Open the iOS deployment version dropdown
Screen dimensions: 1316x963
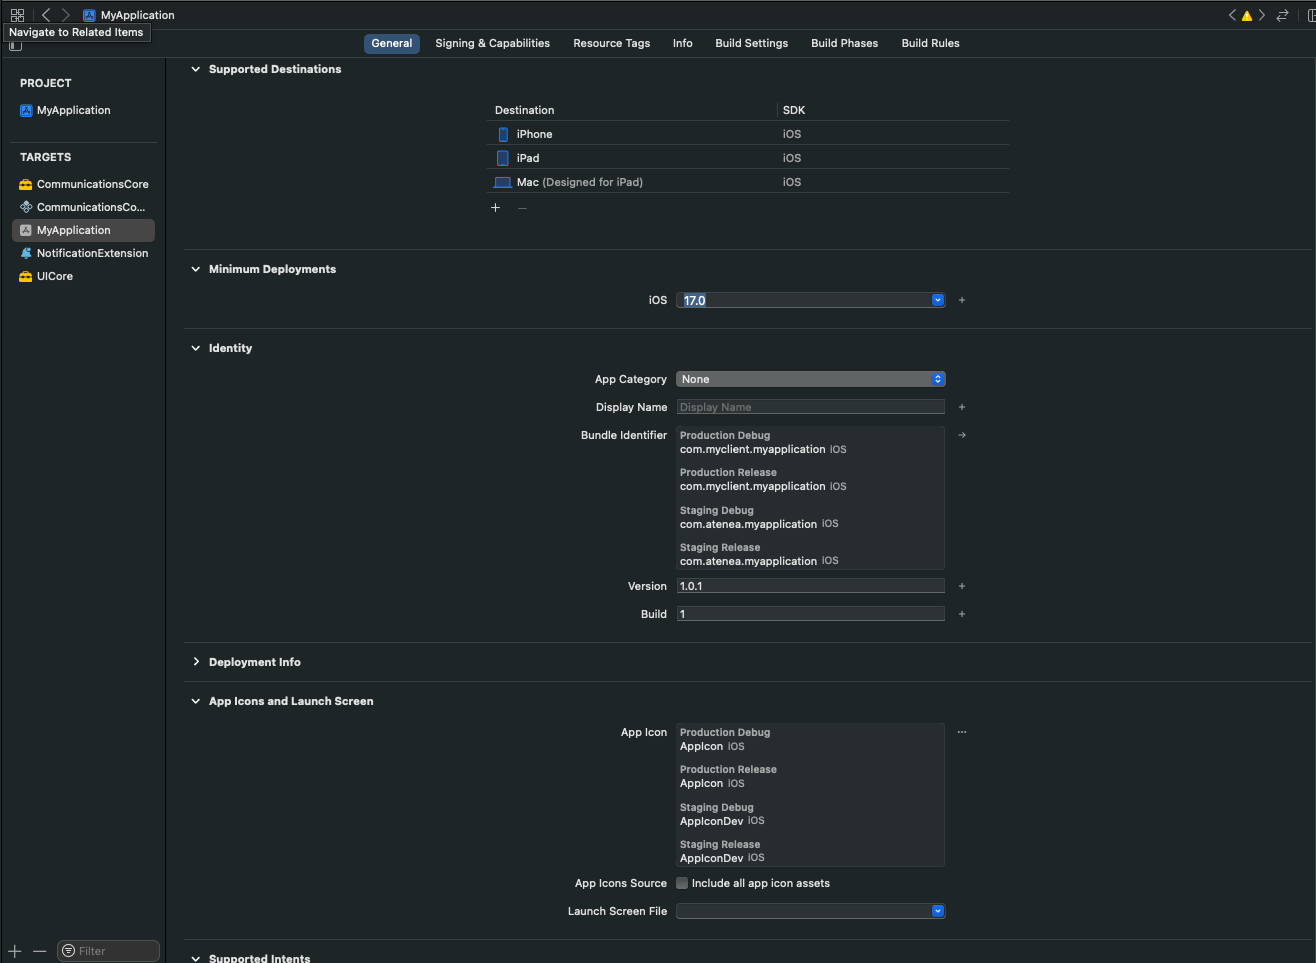coord(938,300)
